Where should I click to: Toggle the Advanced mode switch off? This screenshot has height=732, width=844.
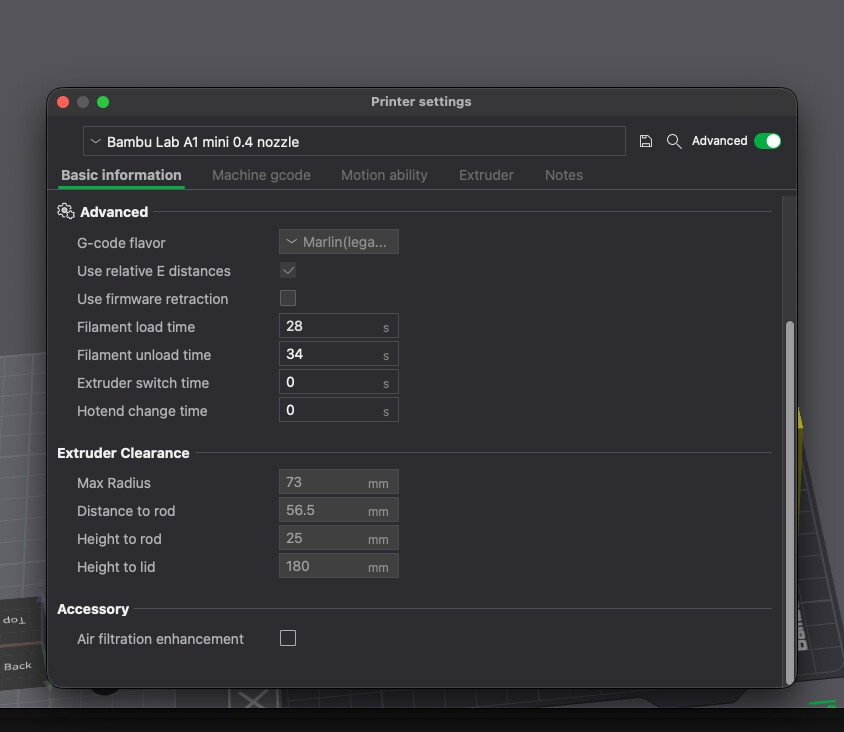[x=767, y=141]
